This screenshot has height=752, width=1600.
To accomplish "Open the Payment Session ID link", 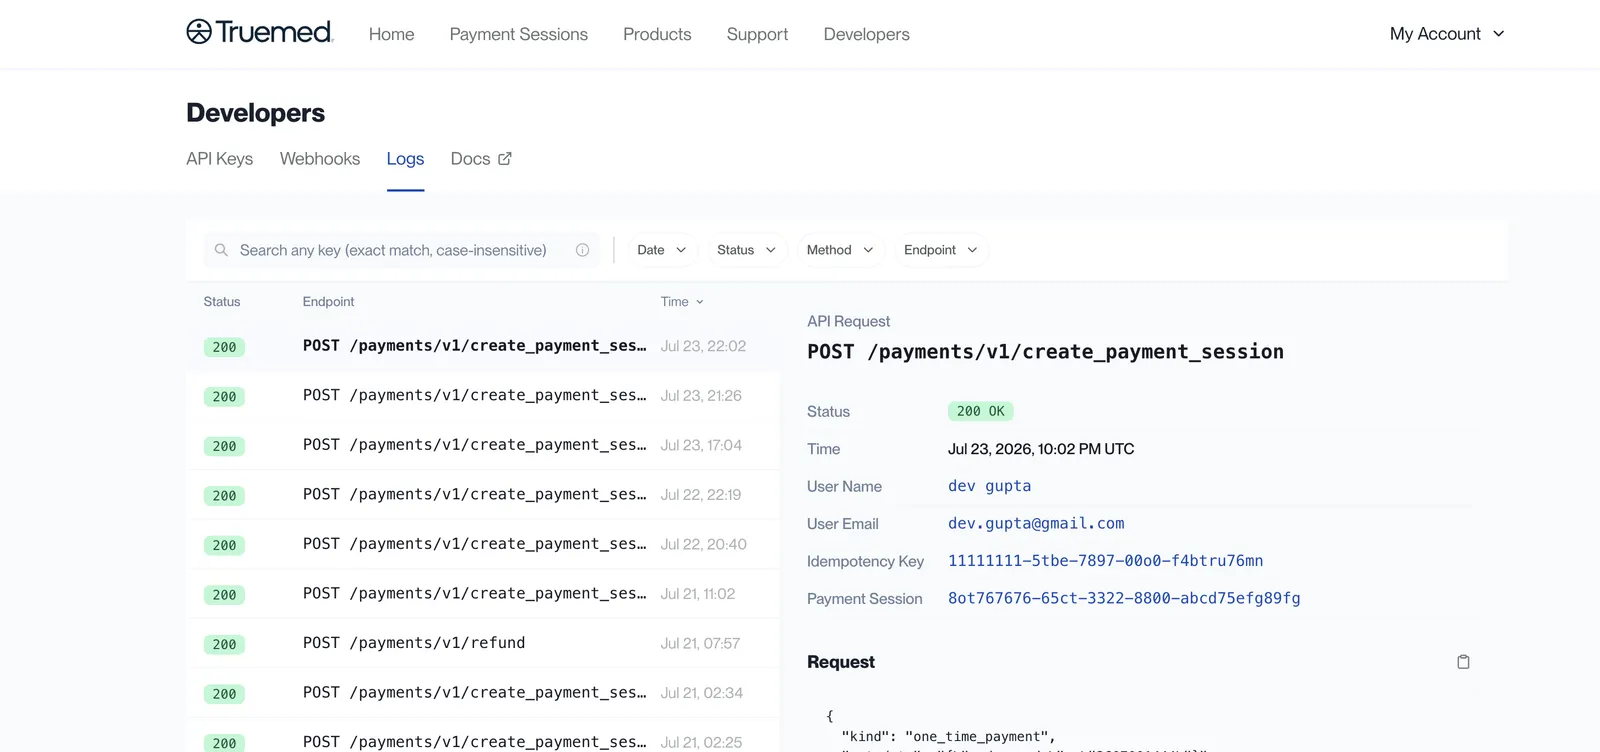I will [x=1124, y=598].
